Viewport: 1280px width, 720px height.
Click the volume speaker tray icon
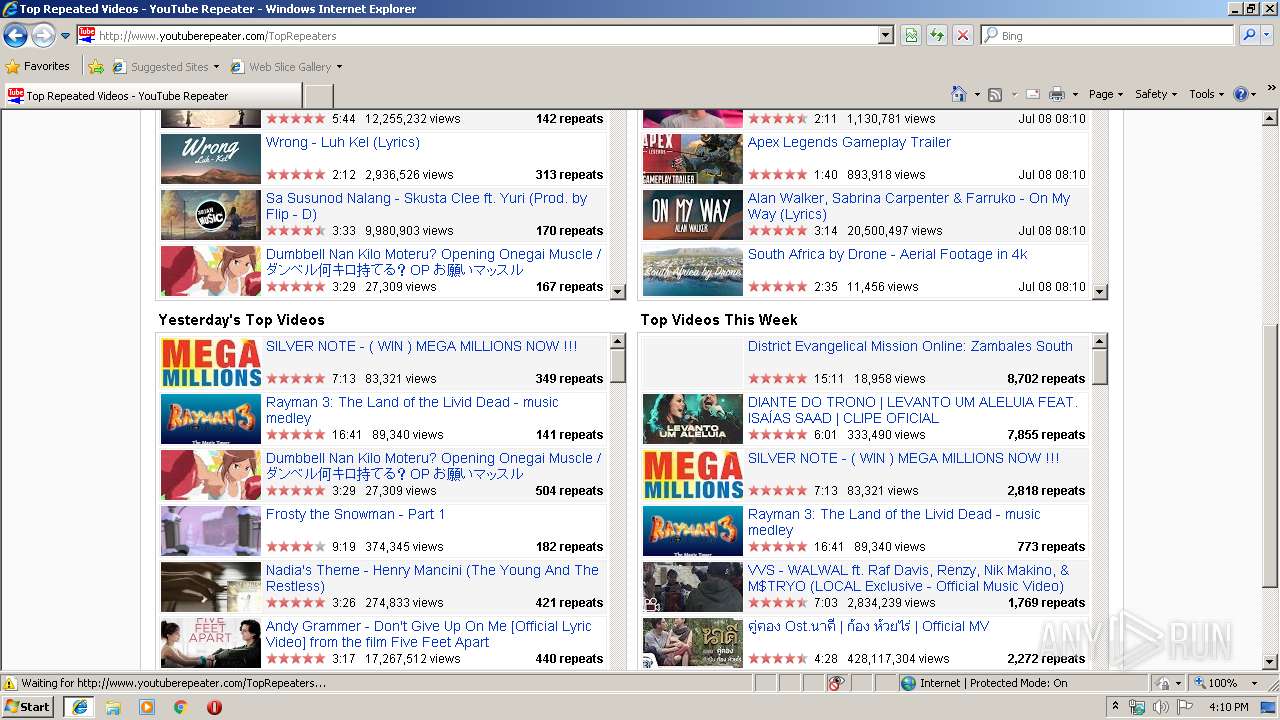tap(1160, 707)
